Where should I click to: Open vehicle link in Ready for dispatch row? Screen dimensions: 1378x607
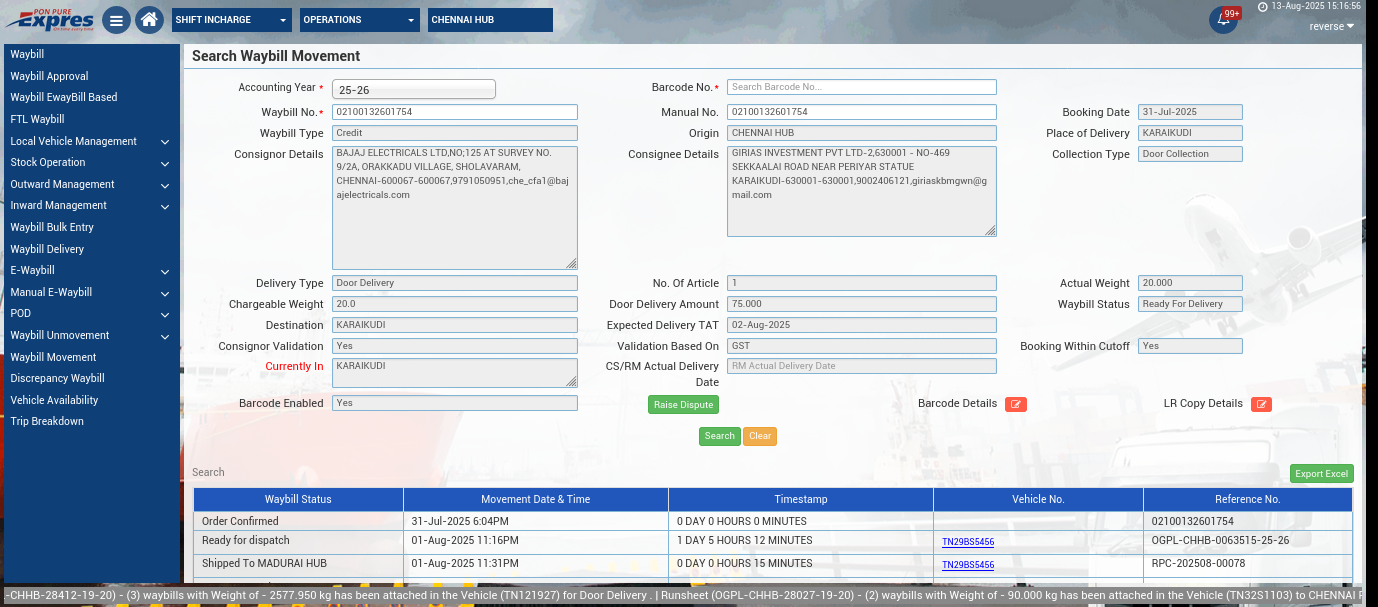point(967,542)
